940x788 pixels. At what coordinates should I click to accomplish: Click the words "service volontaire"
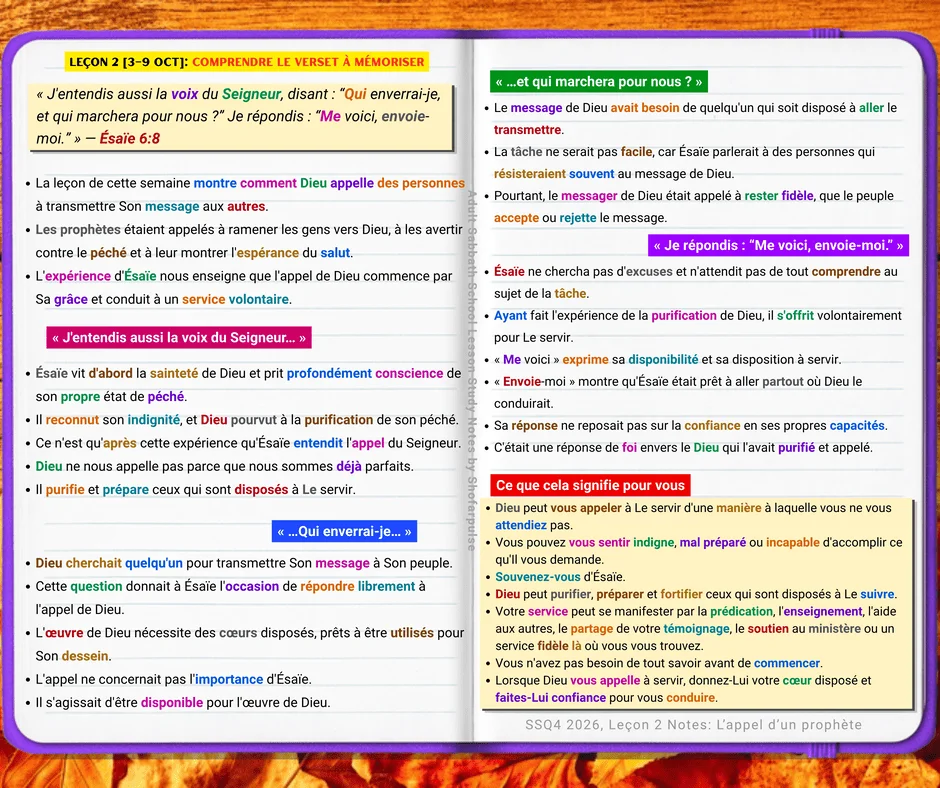pyautogui.click(x=236, y=299)
